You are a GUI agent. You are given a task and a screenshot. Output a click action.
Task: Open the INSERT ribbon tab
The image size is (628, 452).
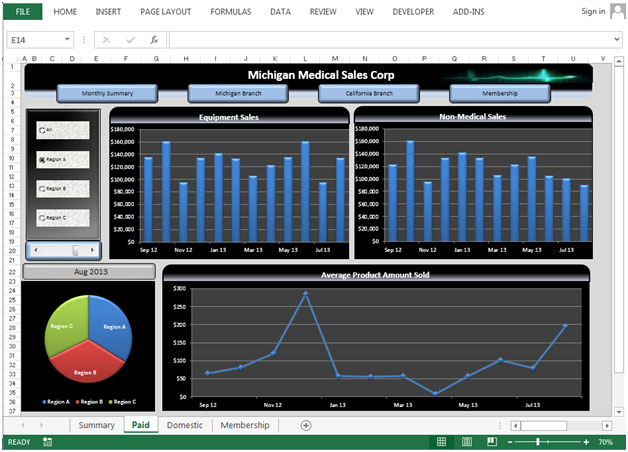pyautogui.click(x=108, y=12)
